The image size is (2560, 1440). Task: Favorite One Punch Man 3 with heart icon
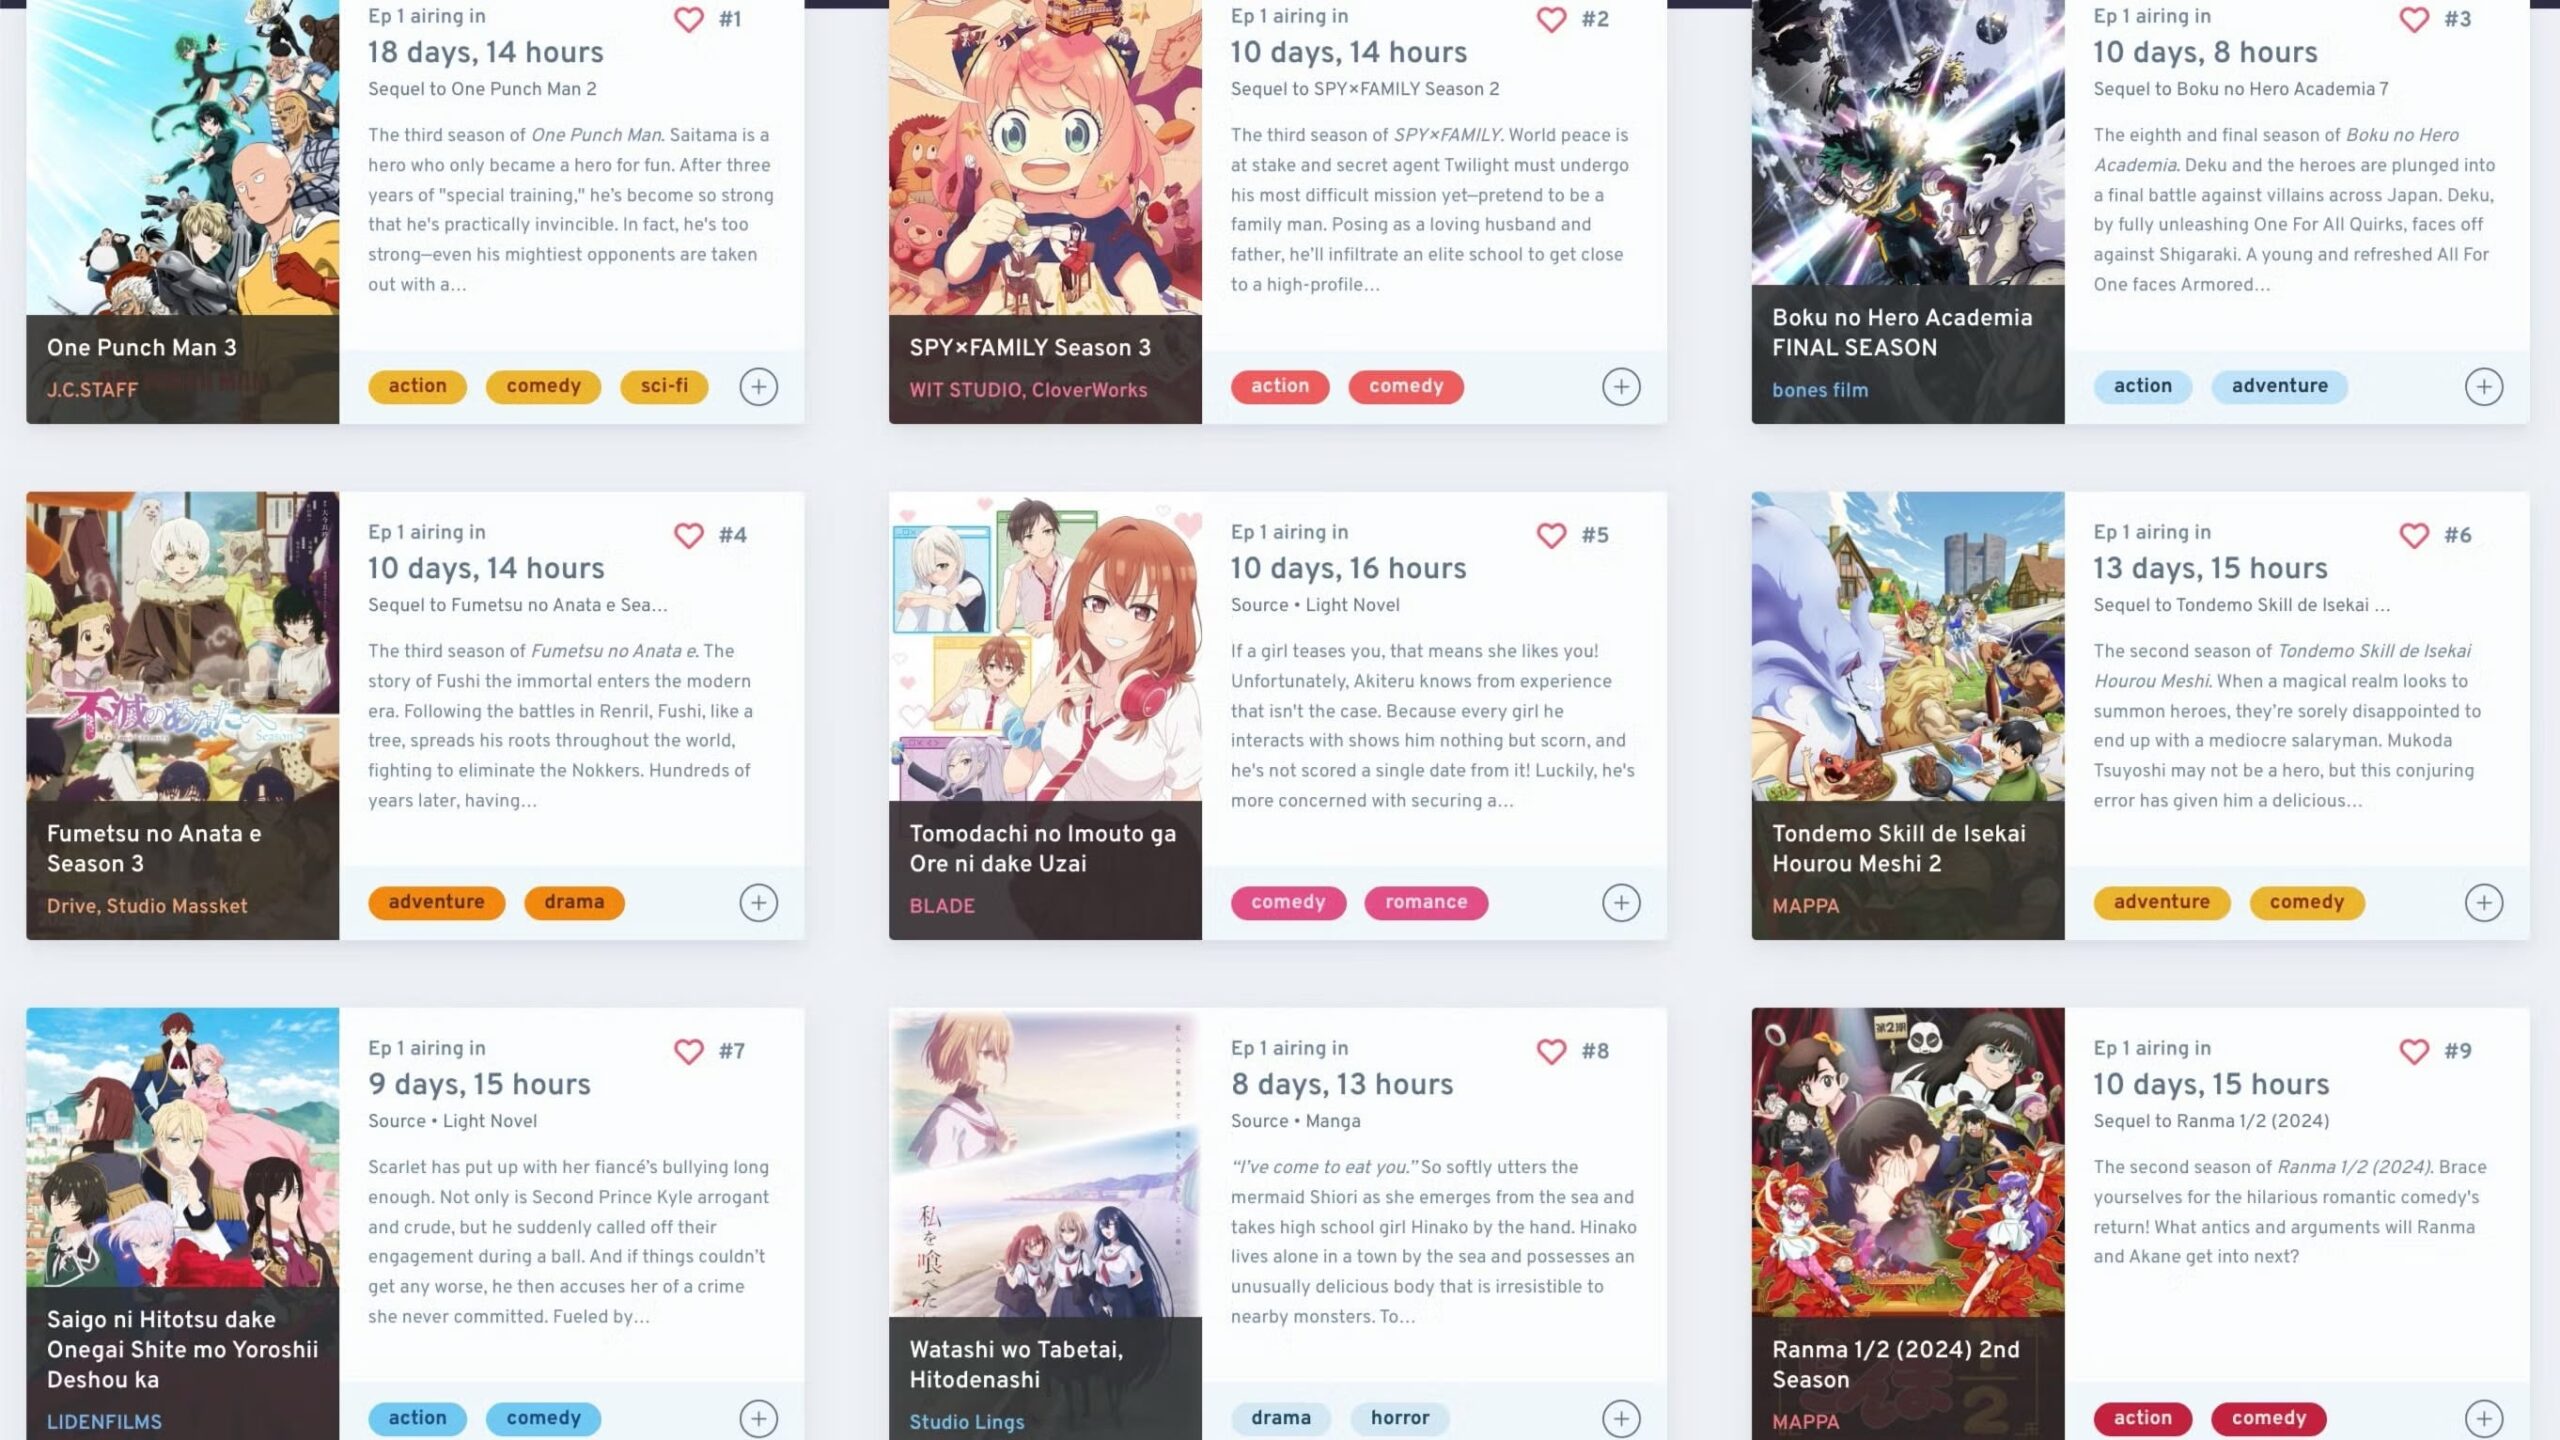point(688,19)
